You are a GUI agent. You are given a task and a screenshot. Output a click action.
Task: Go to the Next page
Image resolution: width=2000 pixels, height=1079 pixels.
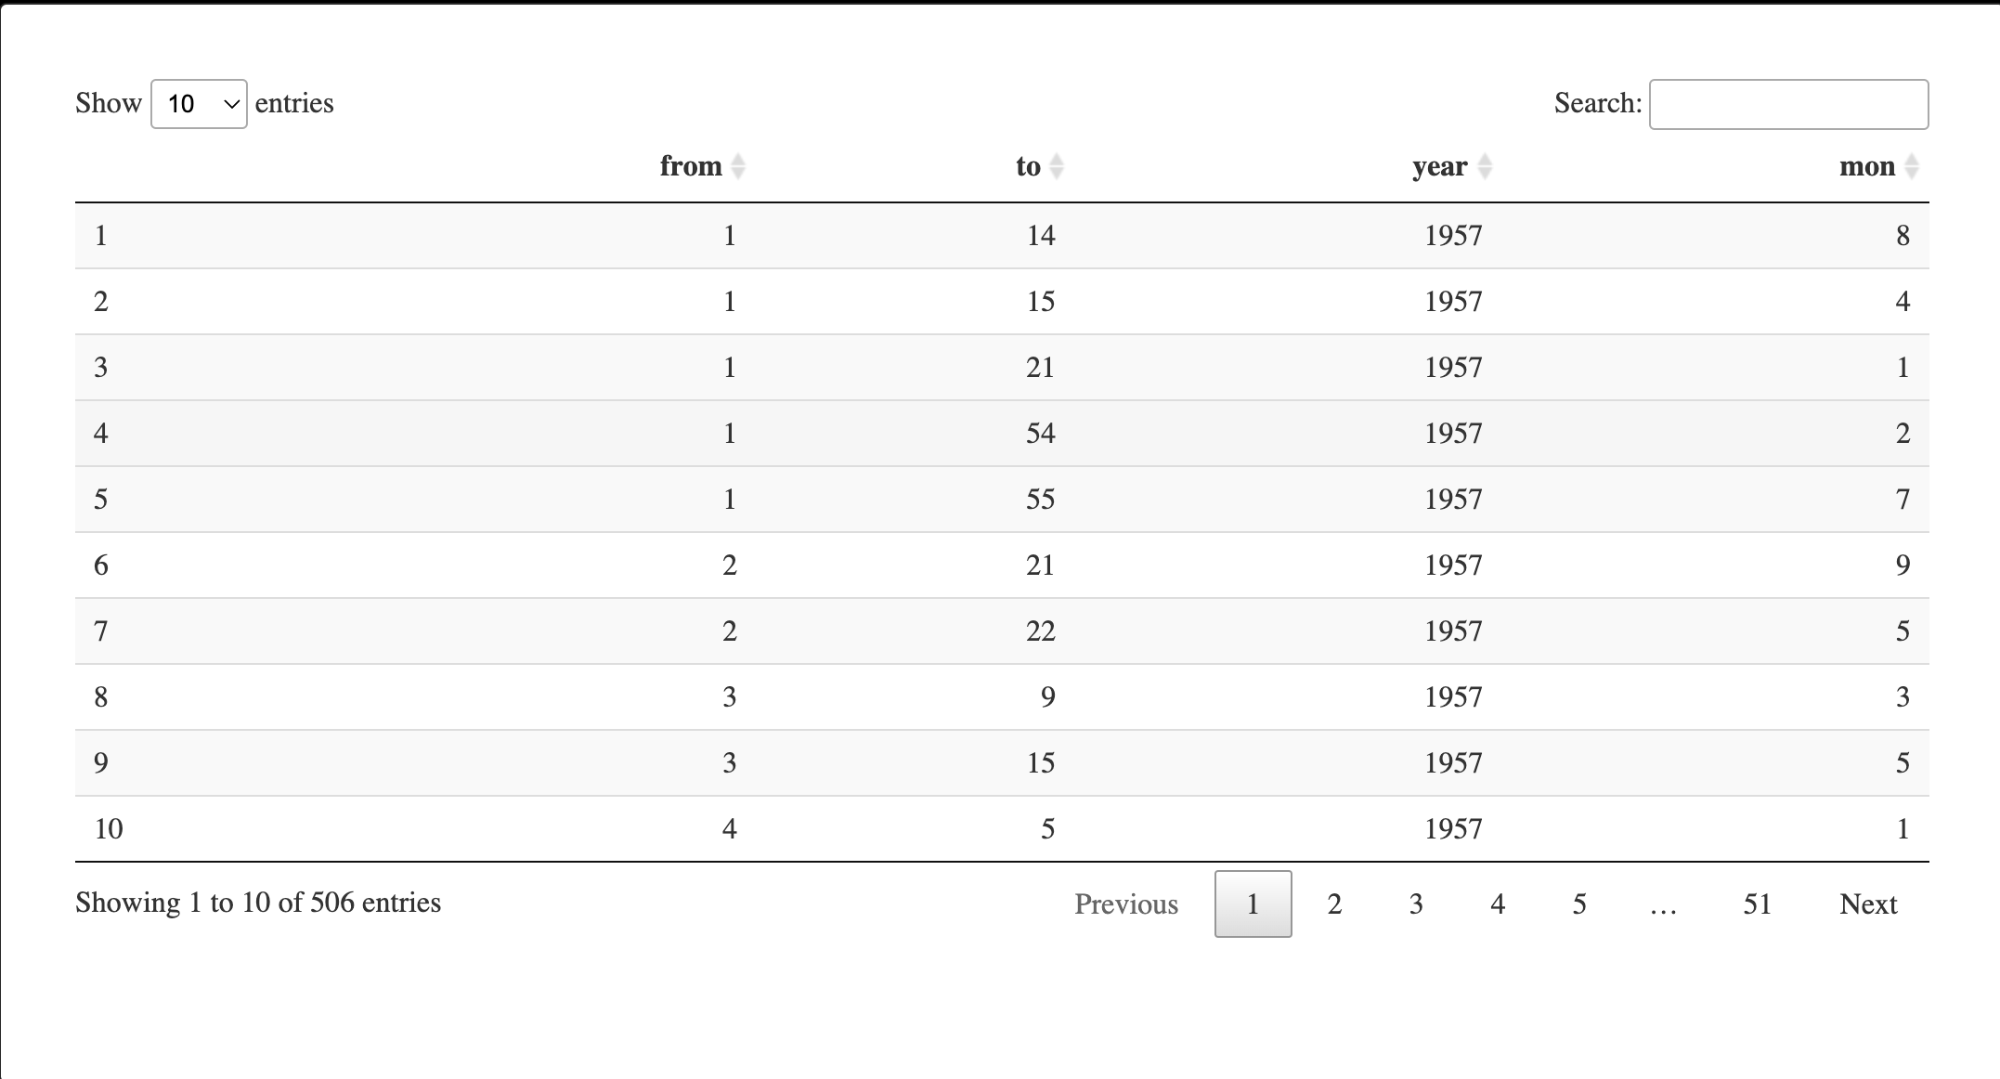[1867, 904]
